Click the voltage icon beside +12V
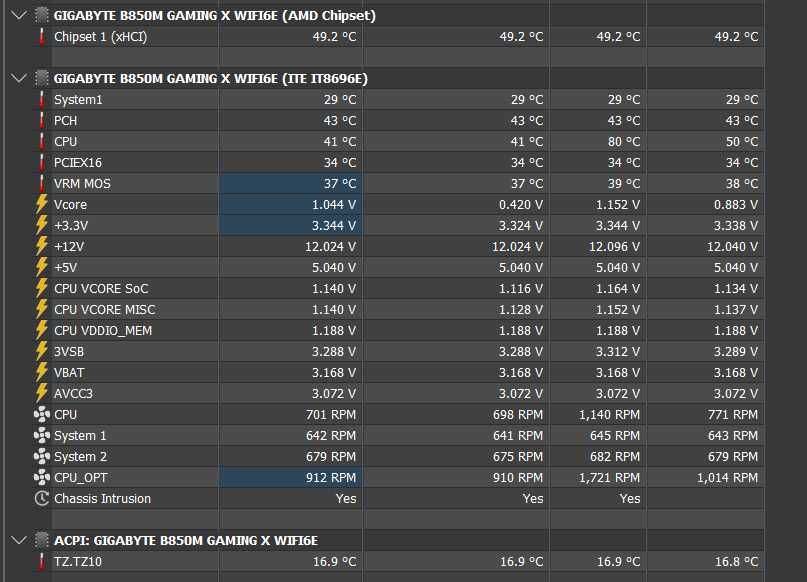Screen dimensions: 807x582 (42, 247)
